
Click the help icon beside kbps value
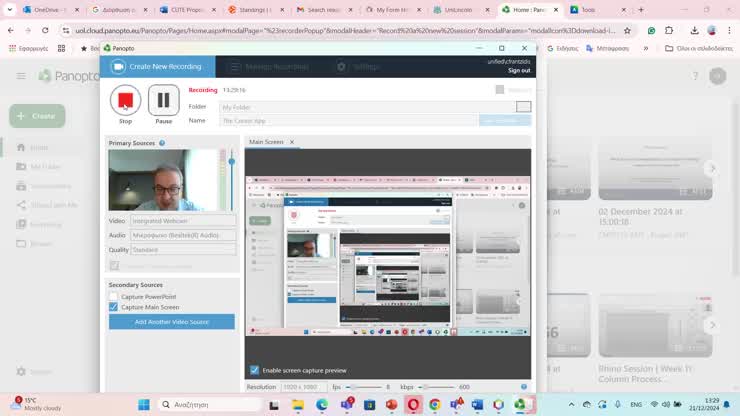tap(524, 387)
